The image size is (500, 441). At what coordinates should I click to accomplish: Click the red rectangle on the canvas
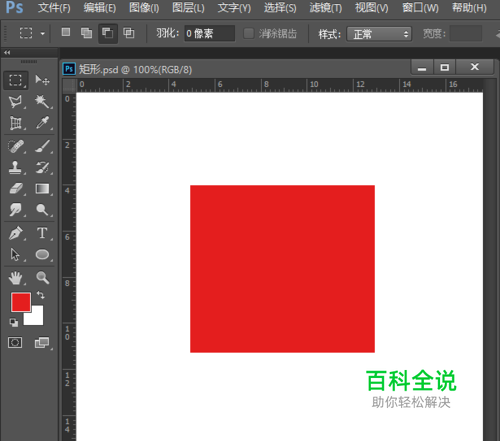pos(282,269)
